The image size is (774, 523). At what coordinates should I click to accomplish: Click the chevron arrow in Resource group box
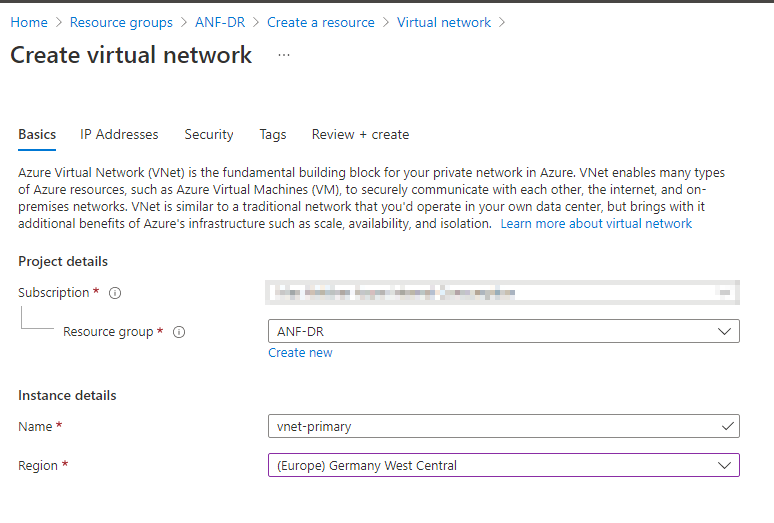click(724, 332)
